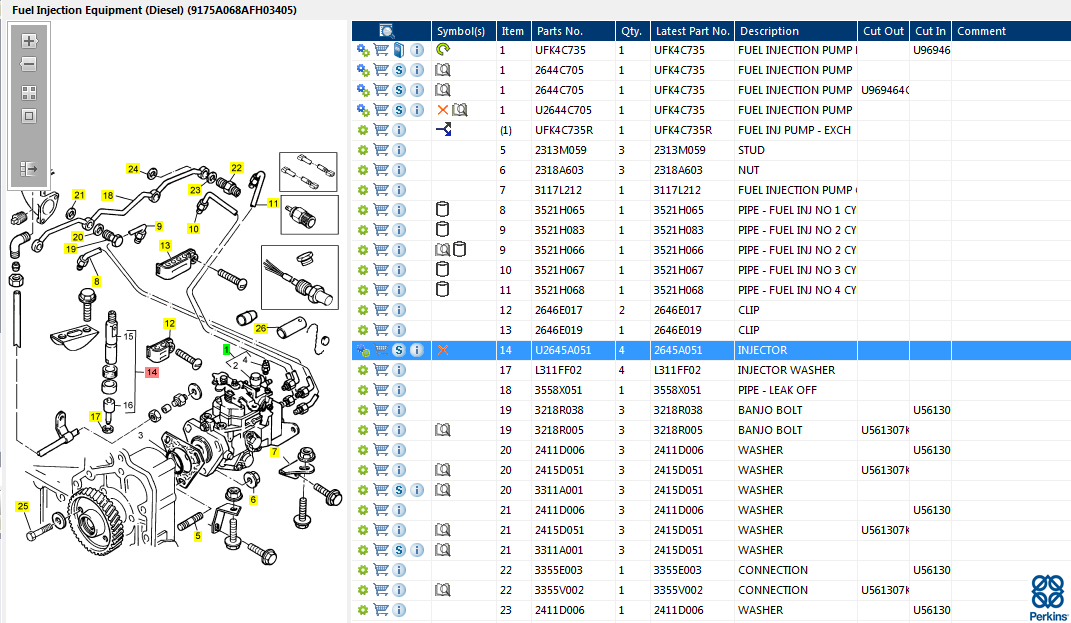Add PIPE - LEAK OFF 3558X051 to cart

pos(381,390)
